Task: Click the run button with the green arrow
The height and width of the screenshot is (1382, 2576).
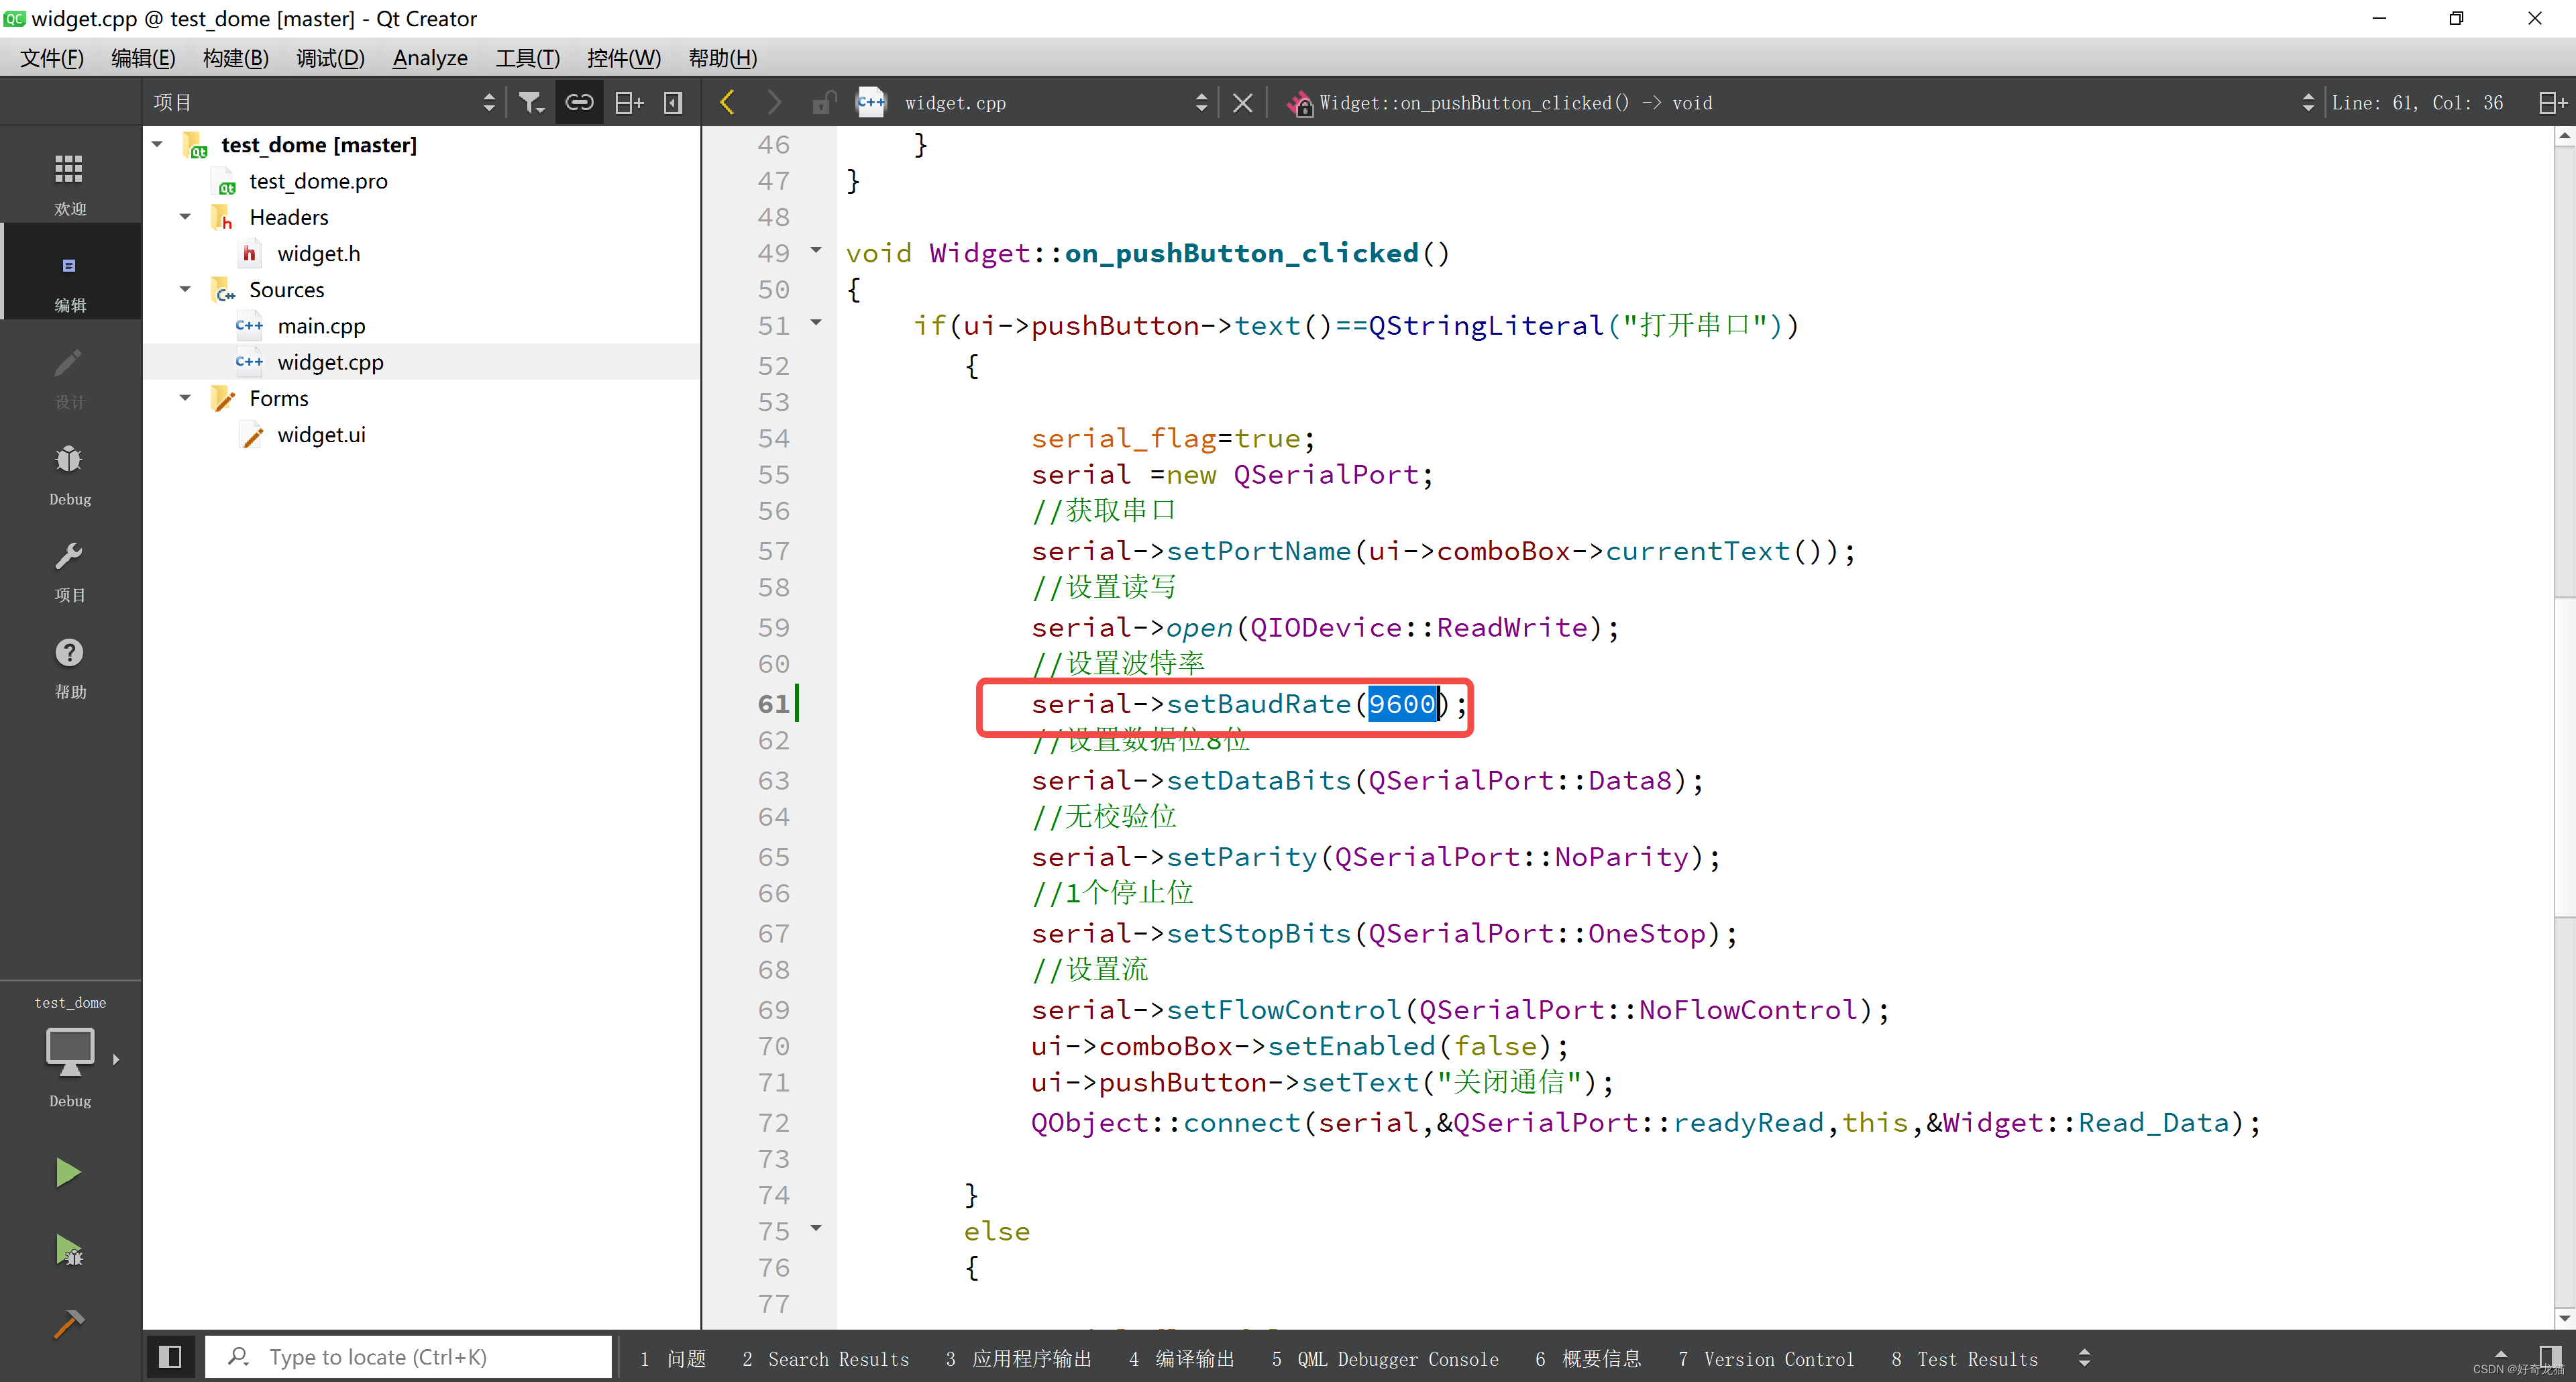Action: pyautogui.click(x=69, y=1171)
